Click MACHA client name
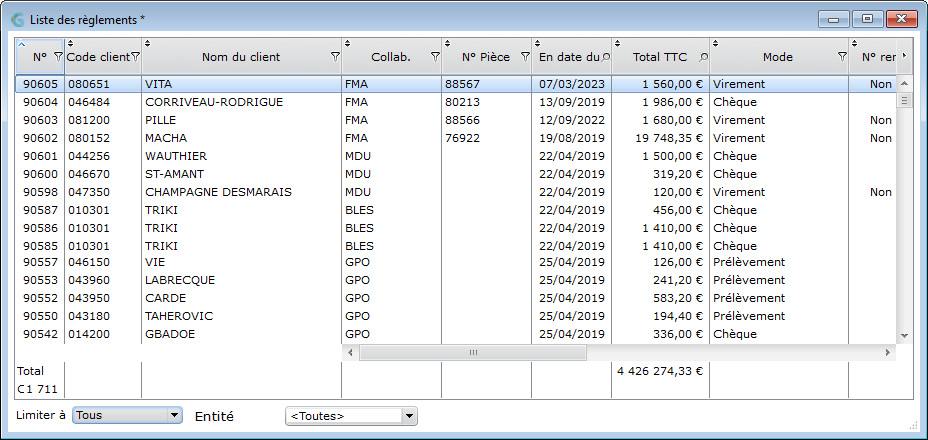The image size is (928, 440). click(x=166, y=138)
